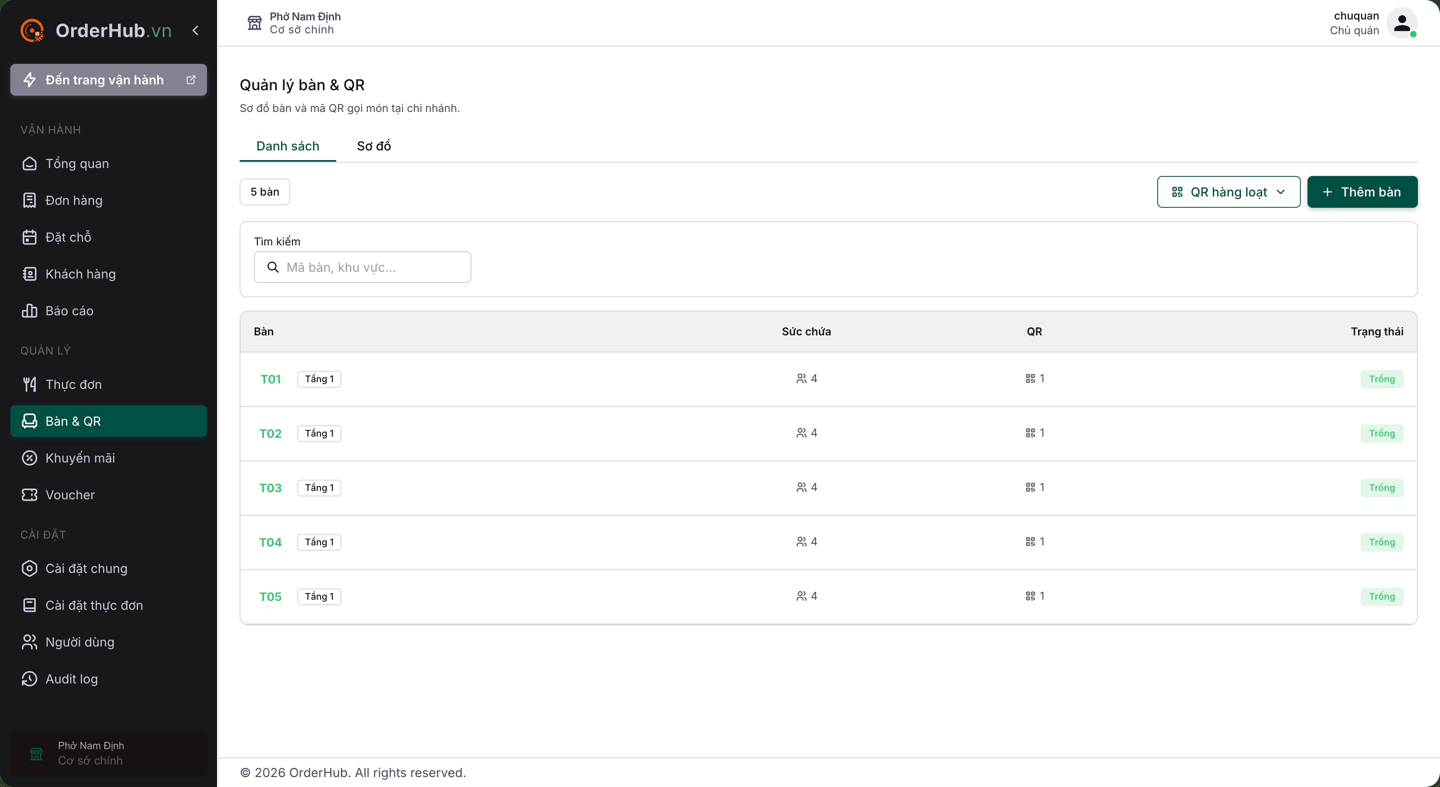Click the Đặt chỗ calendar icon

point(29,237)
